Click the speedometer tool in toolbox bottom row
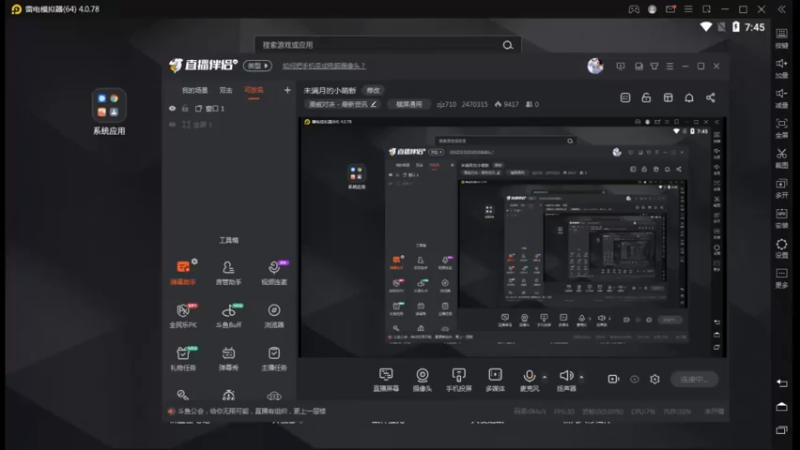Image resolution: width=800 pixels, height=450 pixels. tap(229, 395)
